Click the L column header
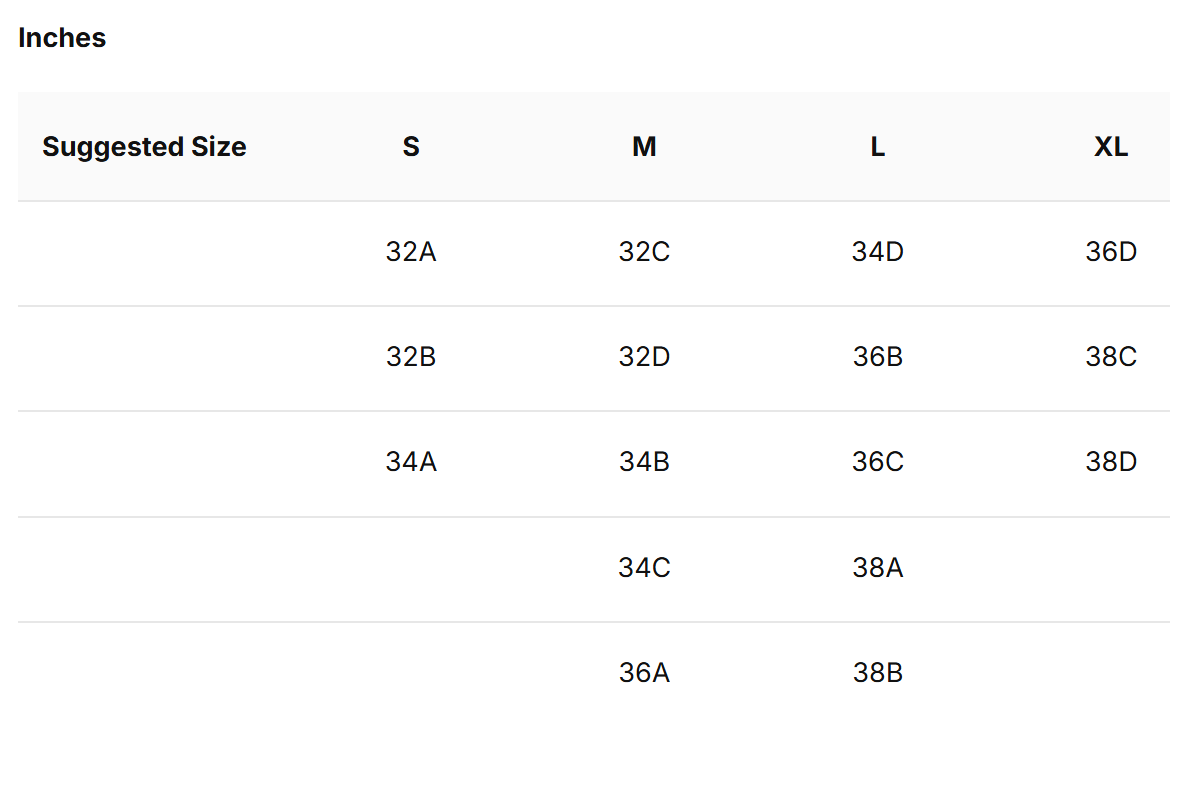The width and height of the screenshot is (1188, 794). 877,146
